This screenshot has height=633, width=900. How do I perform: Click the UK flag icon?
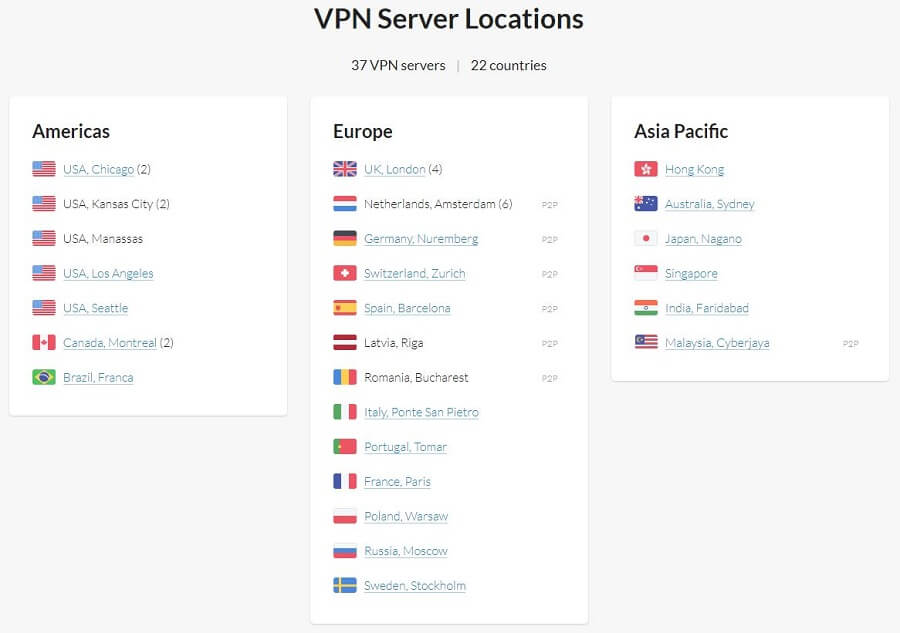point(344,169)
